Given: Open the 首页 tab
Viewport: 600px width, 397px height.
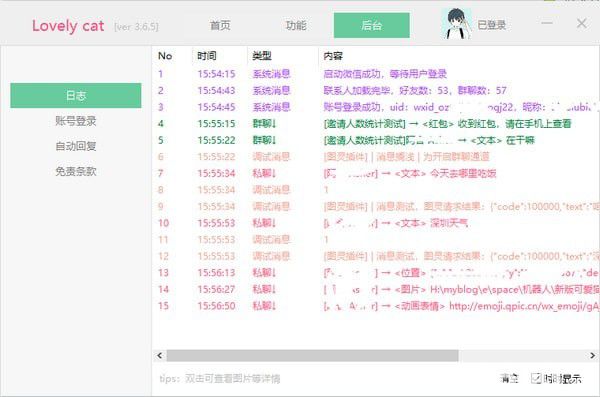Looking at the screenshot, I should pos(220,25).
